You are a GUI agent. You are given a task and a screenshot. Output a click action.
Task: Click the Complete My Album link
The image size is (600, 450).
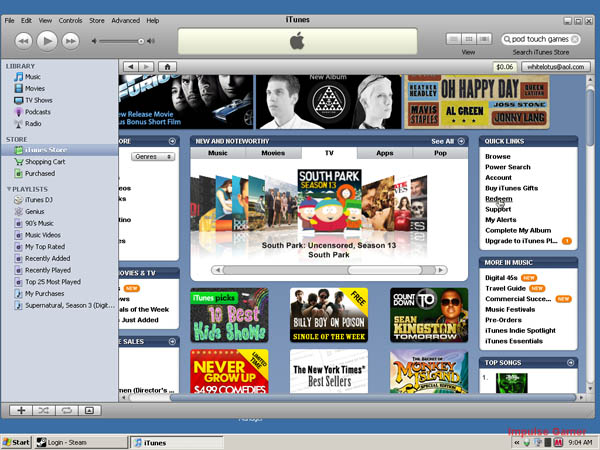[x=518, y=230]
